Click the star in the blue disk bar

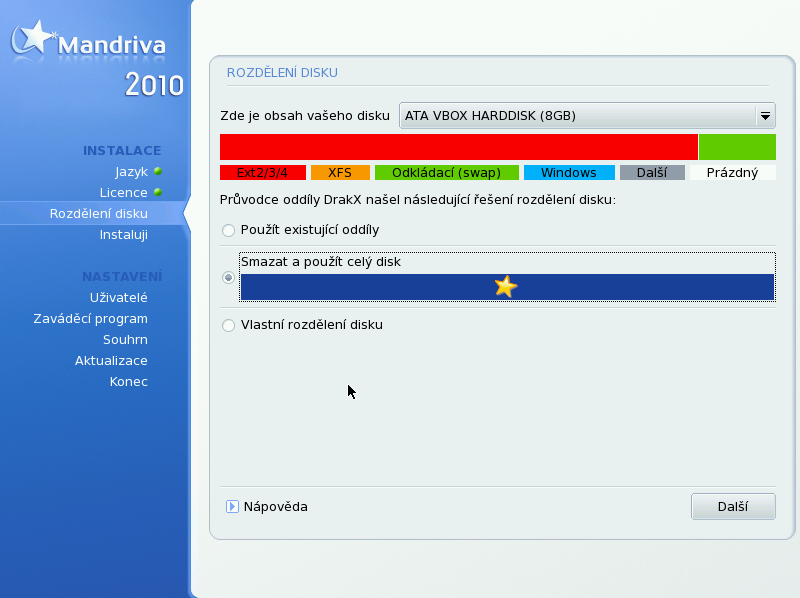(x=506, y=286)
